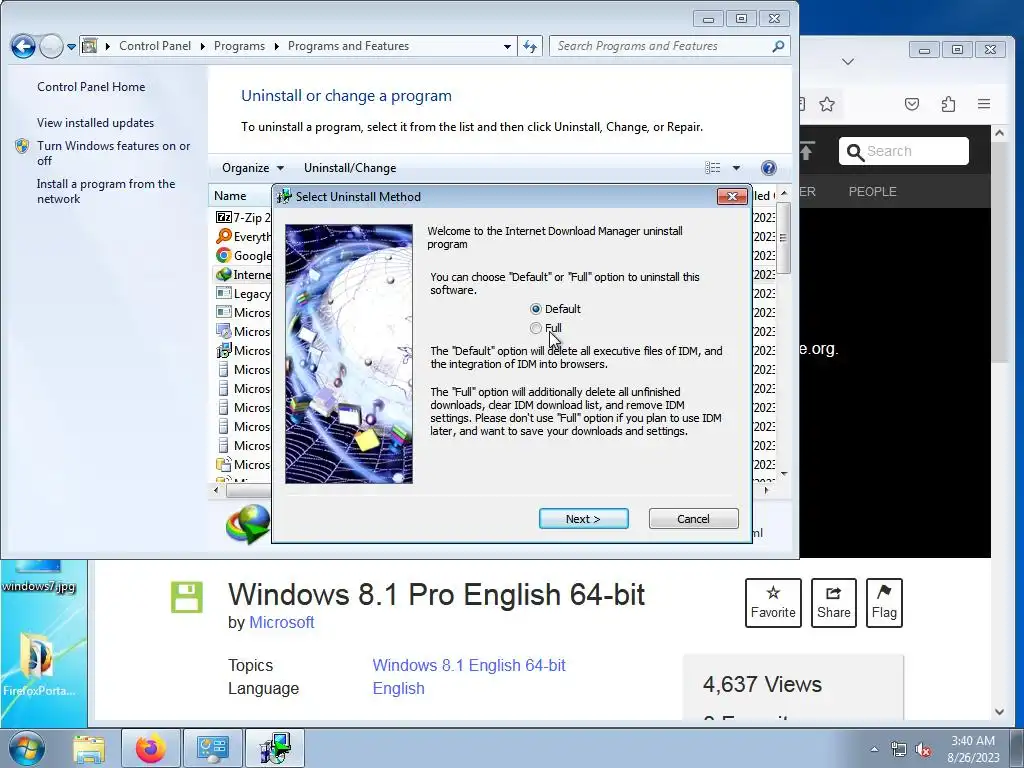Viewport: 1024px width, 768px height.
Task: Open Windows Explorer from taskbar
Action: [89, 748]
